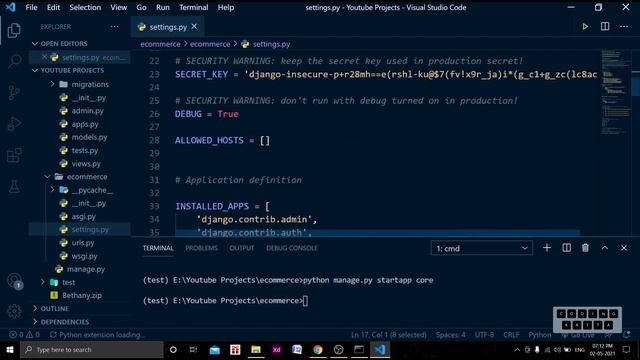Switch to the OUTPUT panel tab
This screenshot has width=640, height=360.
pos(242,248)
